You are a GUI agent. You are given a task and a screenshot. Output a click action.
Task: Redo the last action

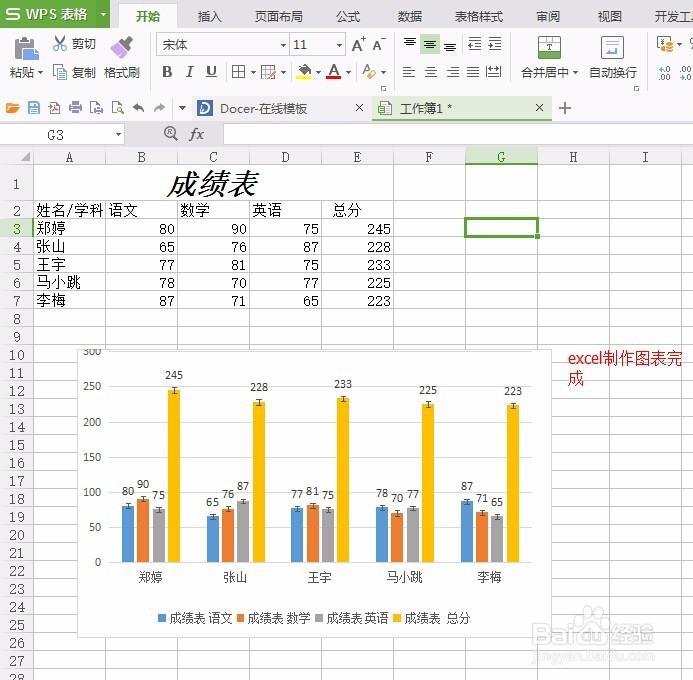[x=159, y=108]
